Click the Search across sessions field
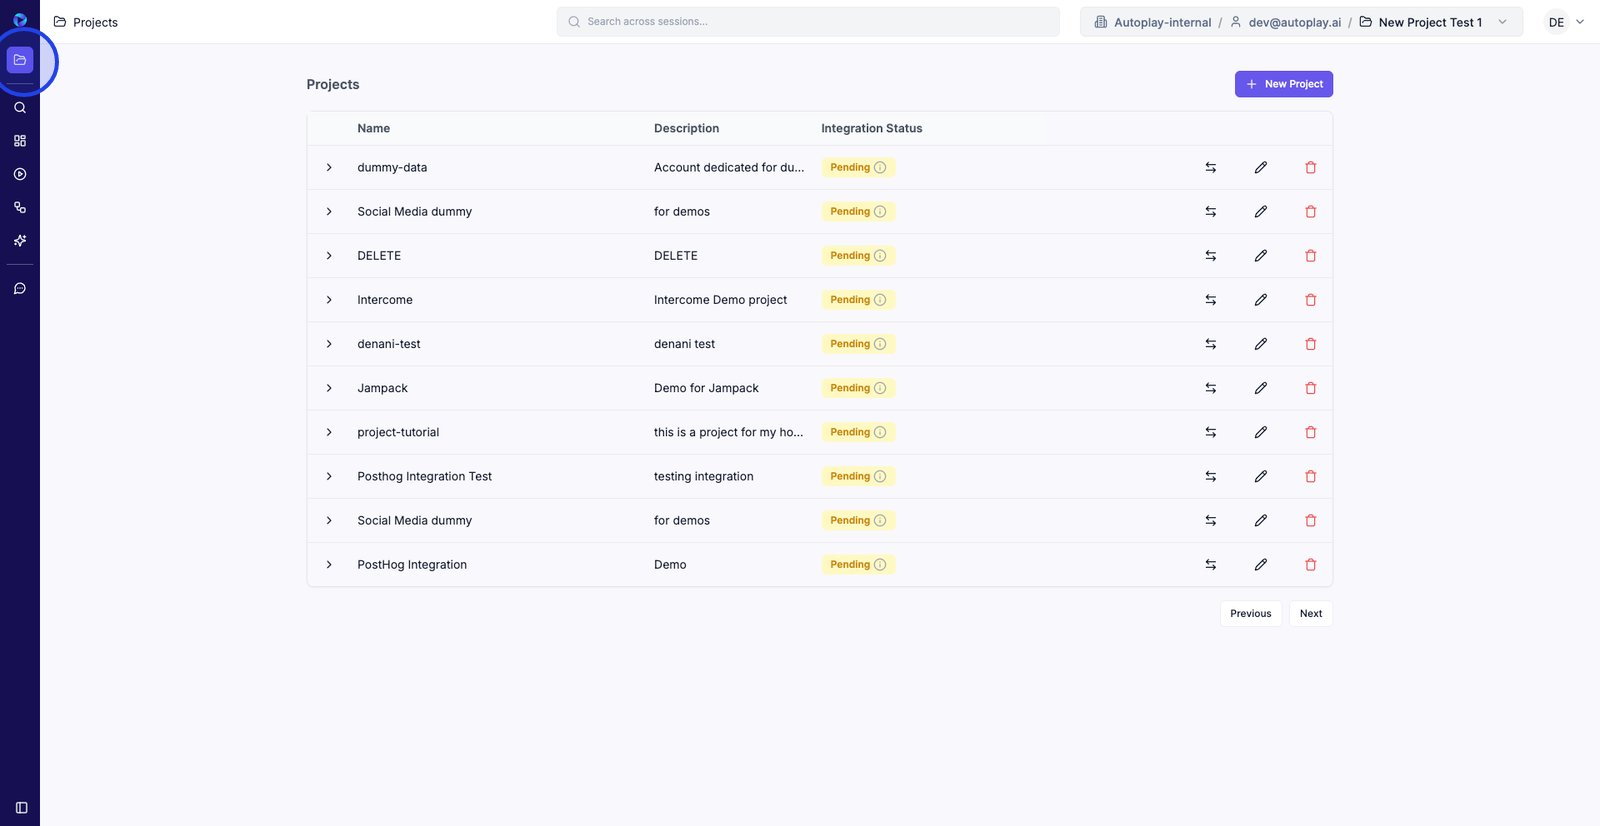Viewport: 1600px width, 826px height. click(x=808, y=22)
